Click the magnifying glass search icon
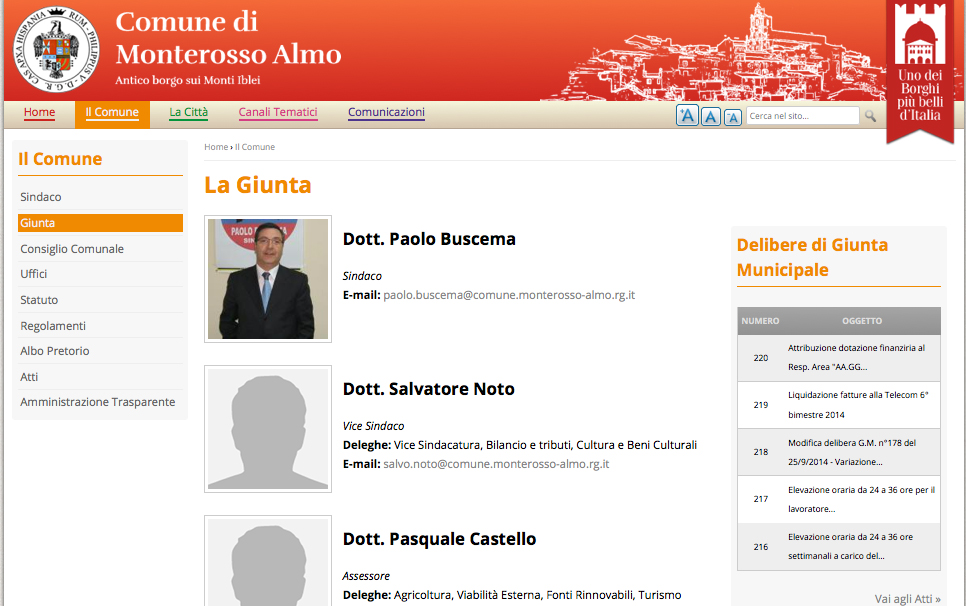 pyautogui.click(x=870, y=116)
